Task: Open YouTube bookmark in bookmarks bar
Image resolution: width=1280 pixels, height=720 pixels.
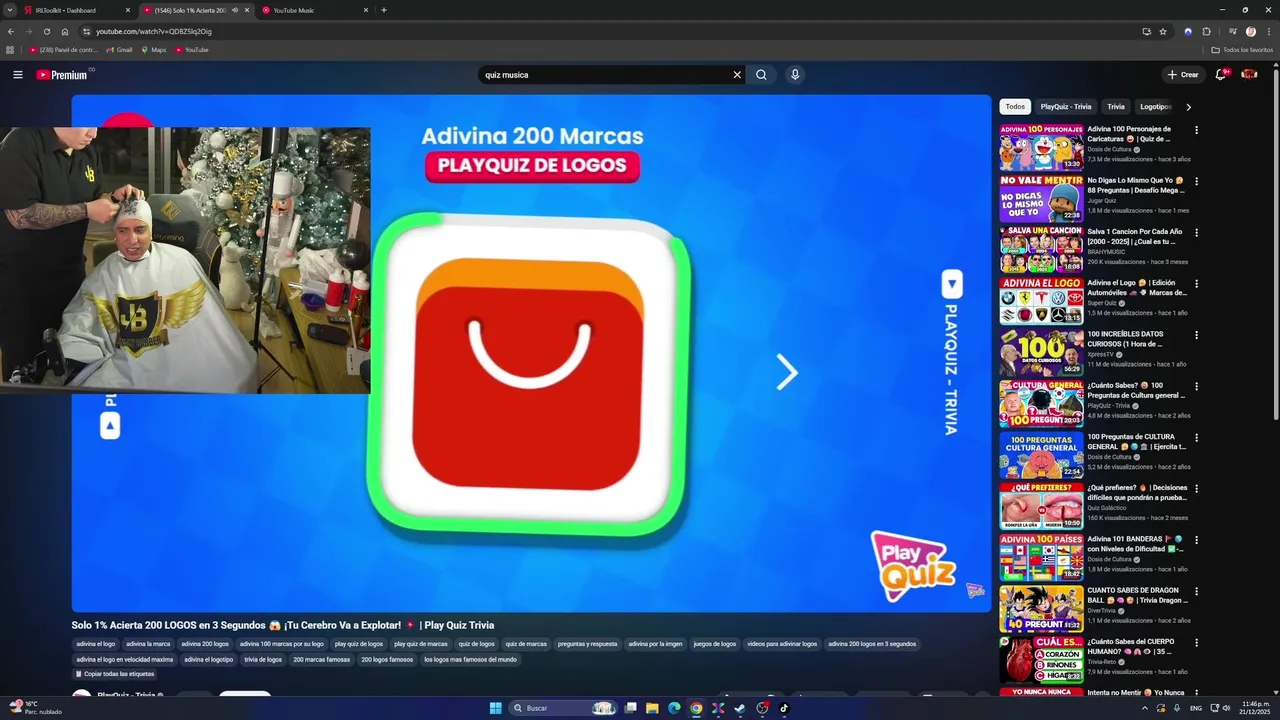Action: (x=192, y=49)
